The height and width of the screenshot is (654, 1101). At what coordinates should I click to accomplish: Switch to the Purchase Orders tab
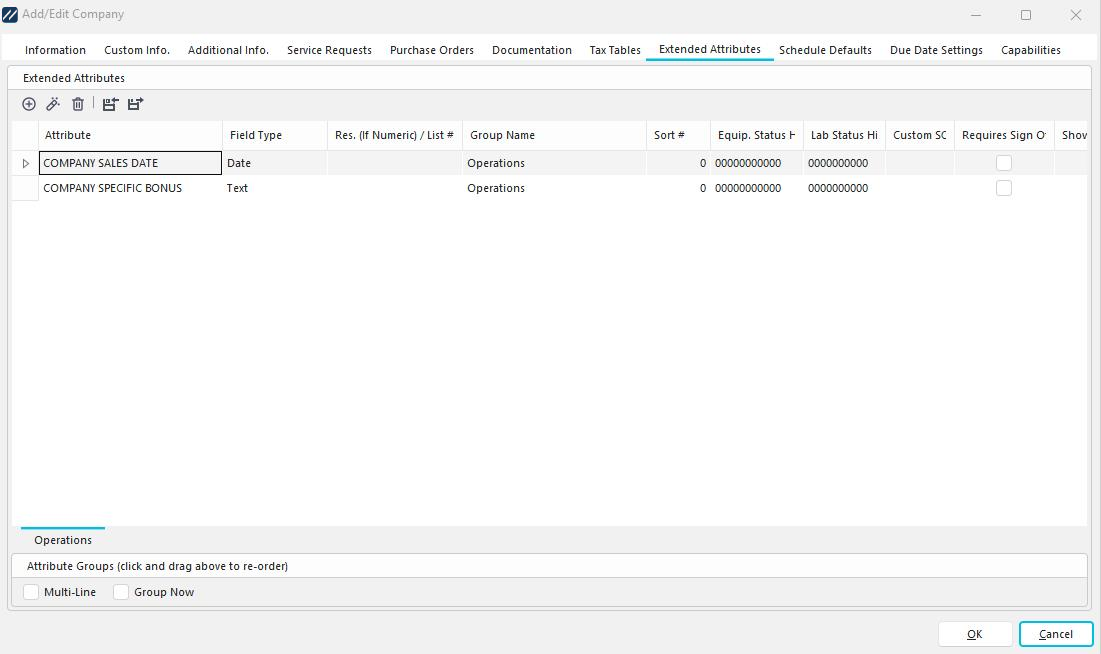432,50
